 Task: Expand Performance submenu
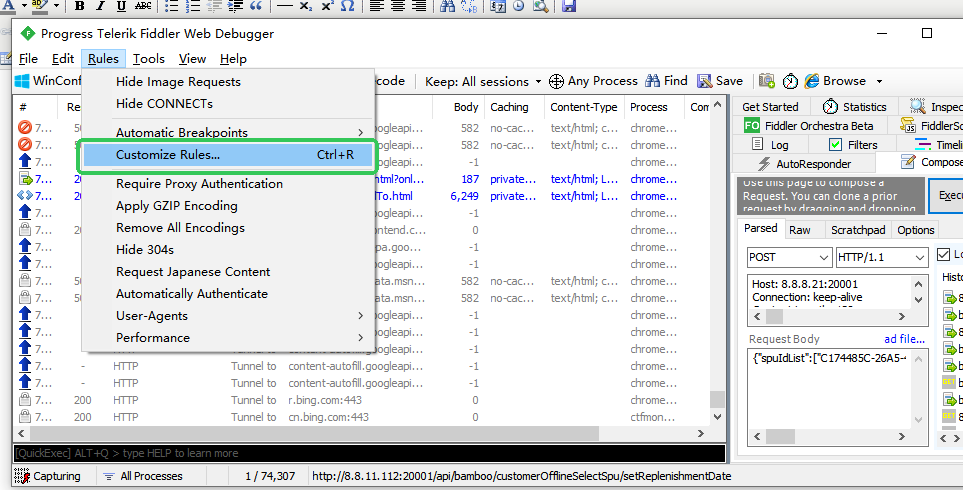pyautogui.click(x=228, y=338)
